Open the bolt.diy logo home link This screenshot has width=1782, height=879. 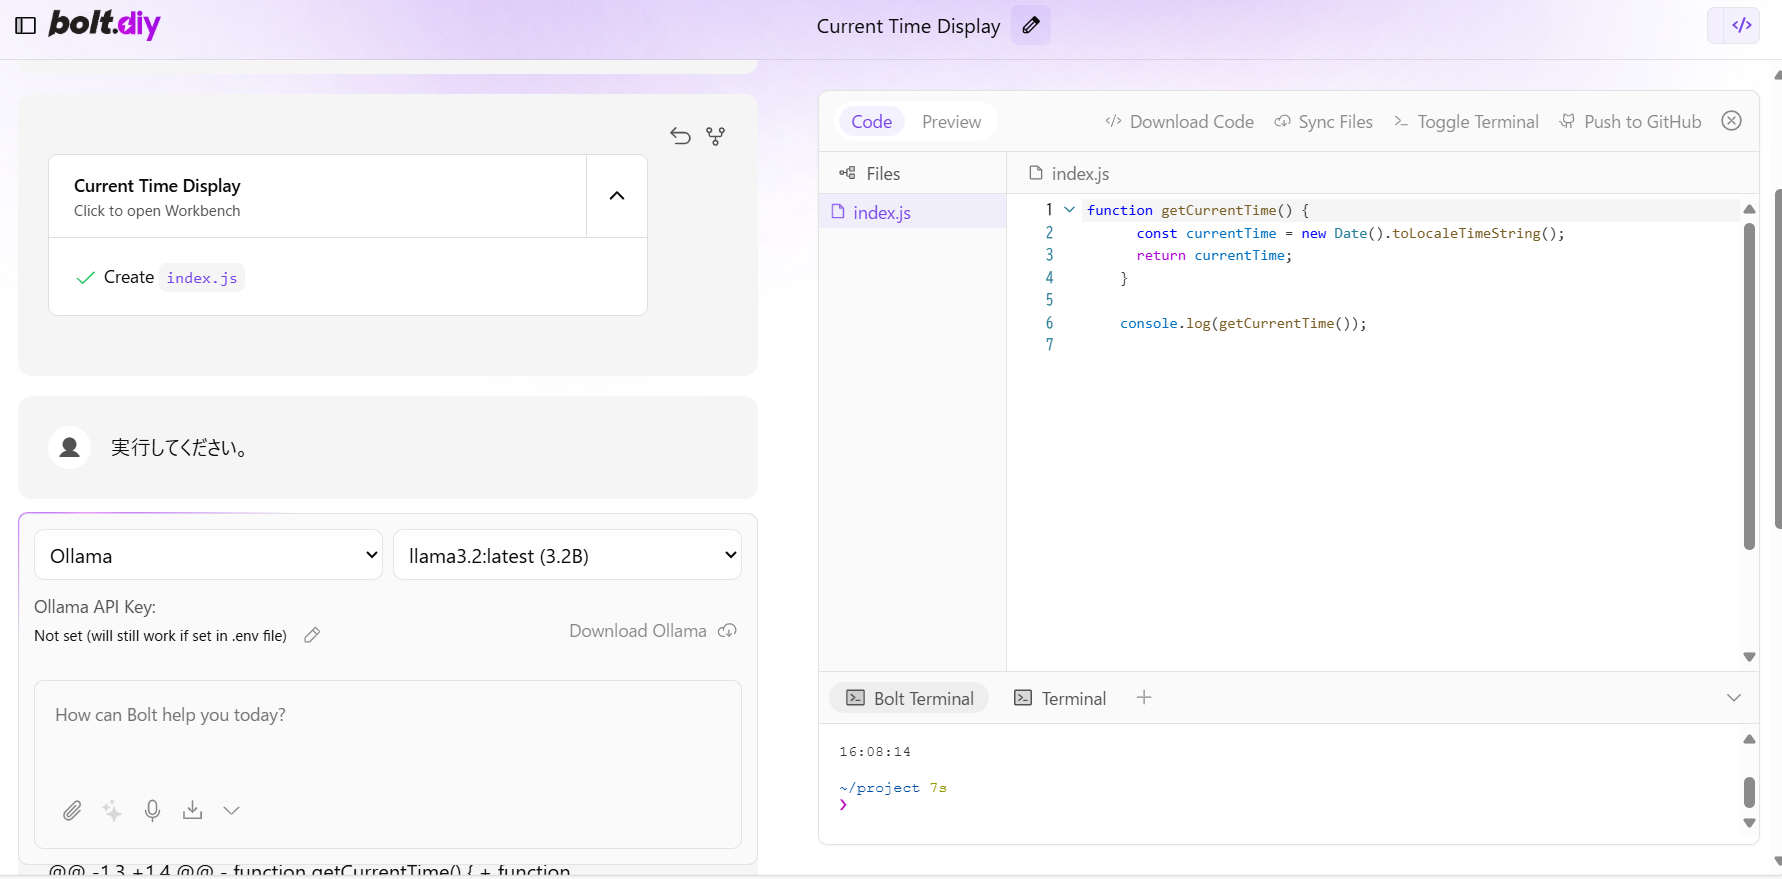[x=104, y=24]
